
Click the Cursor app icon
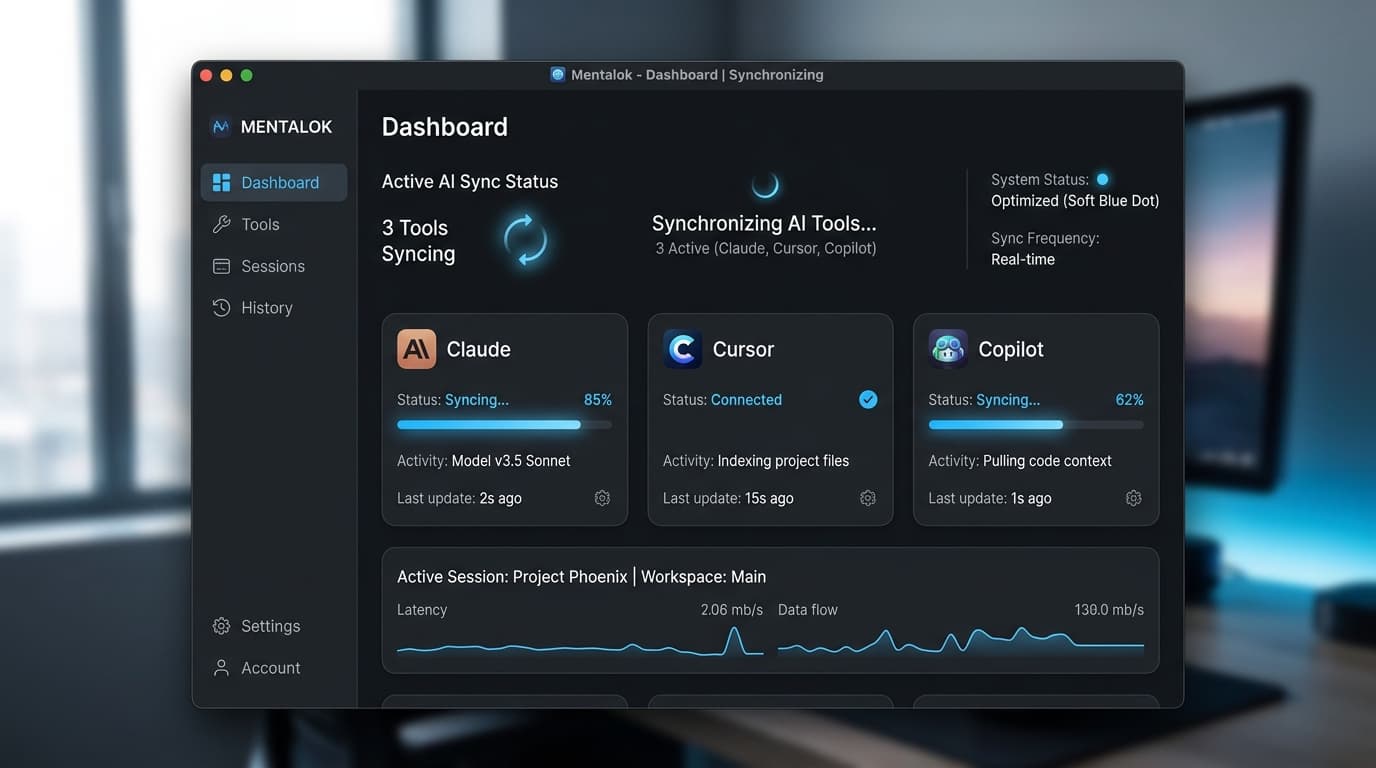pyautogui.click(x=682, y=349)
